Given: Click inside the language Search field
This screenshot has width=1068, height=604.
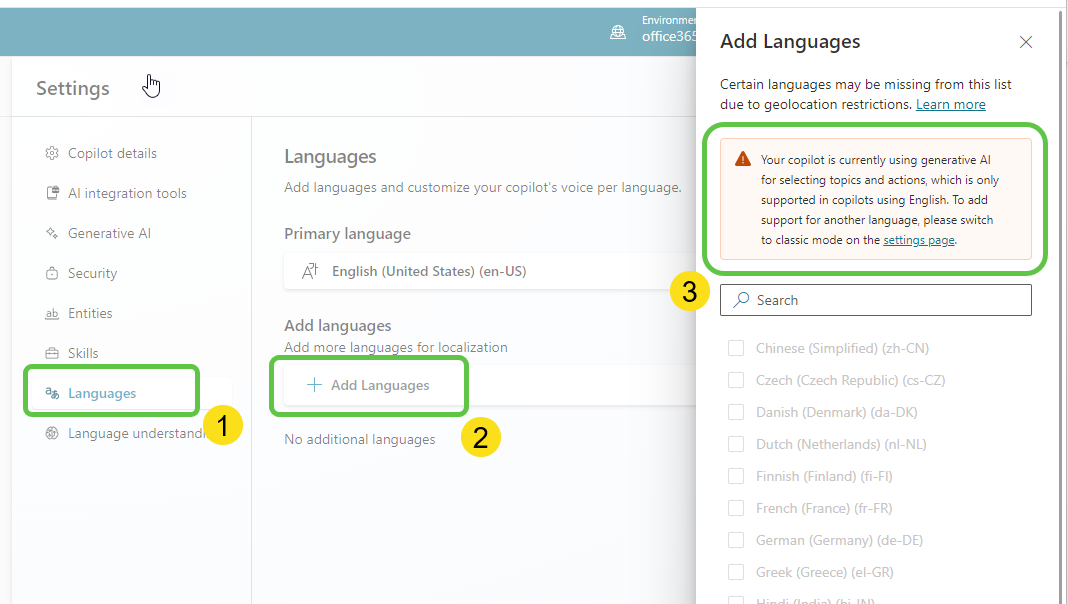Looking at the screenshot, I should click(875, 299).
